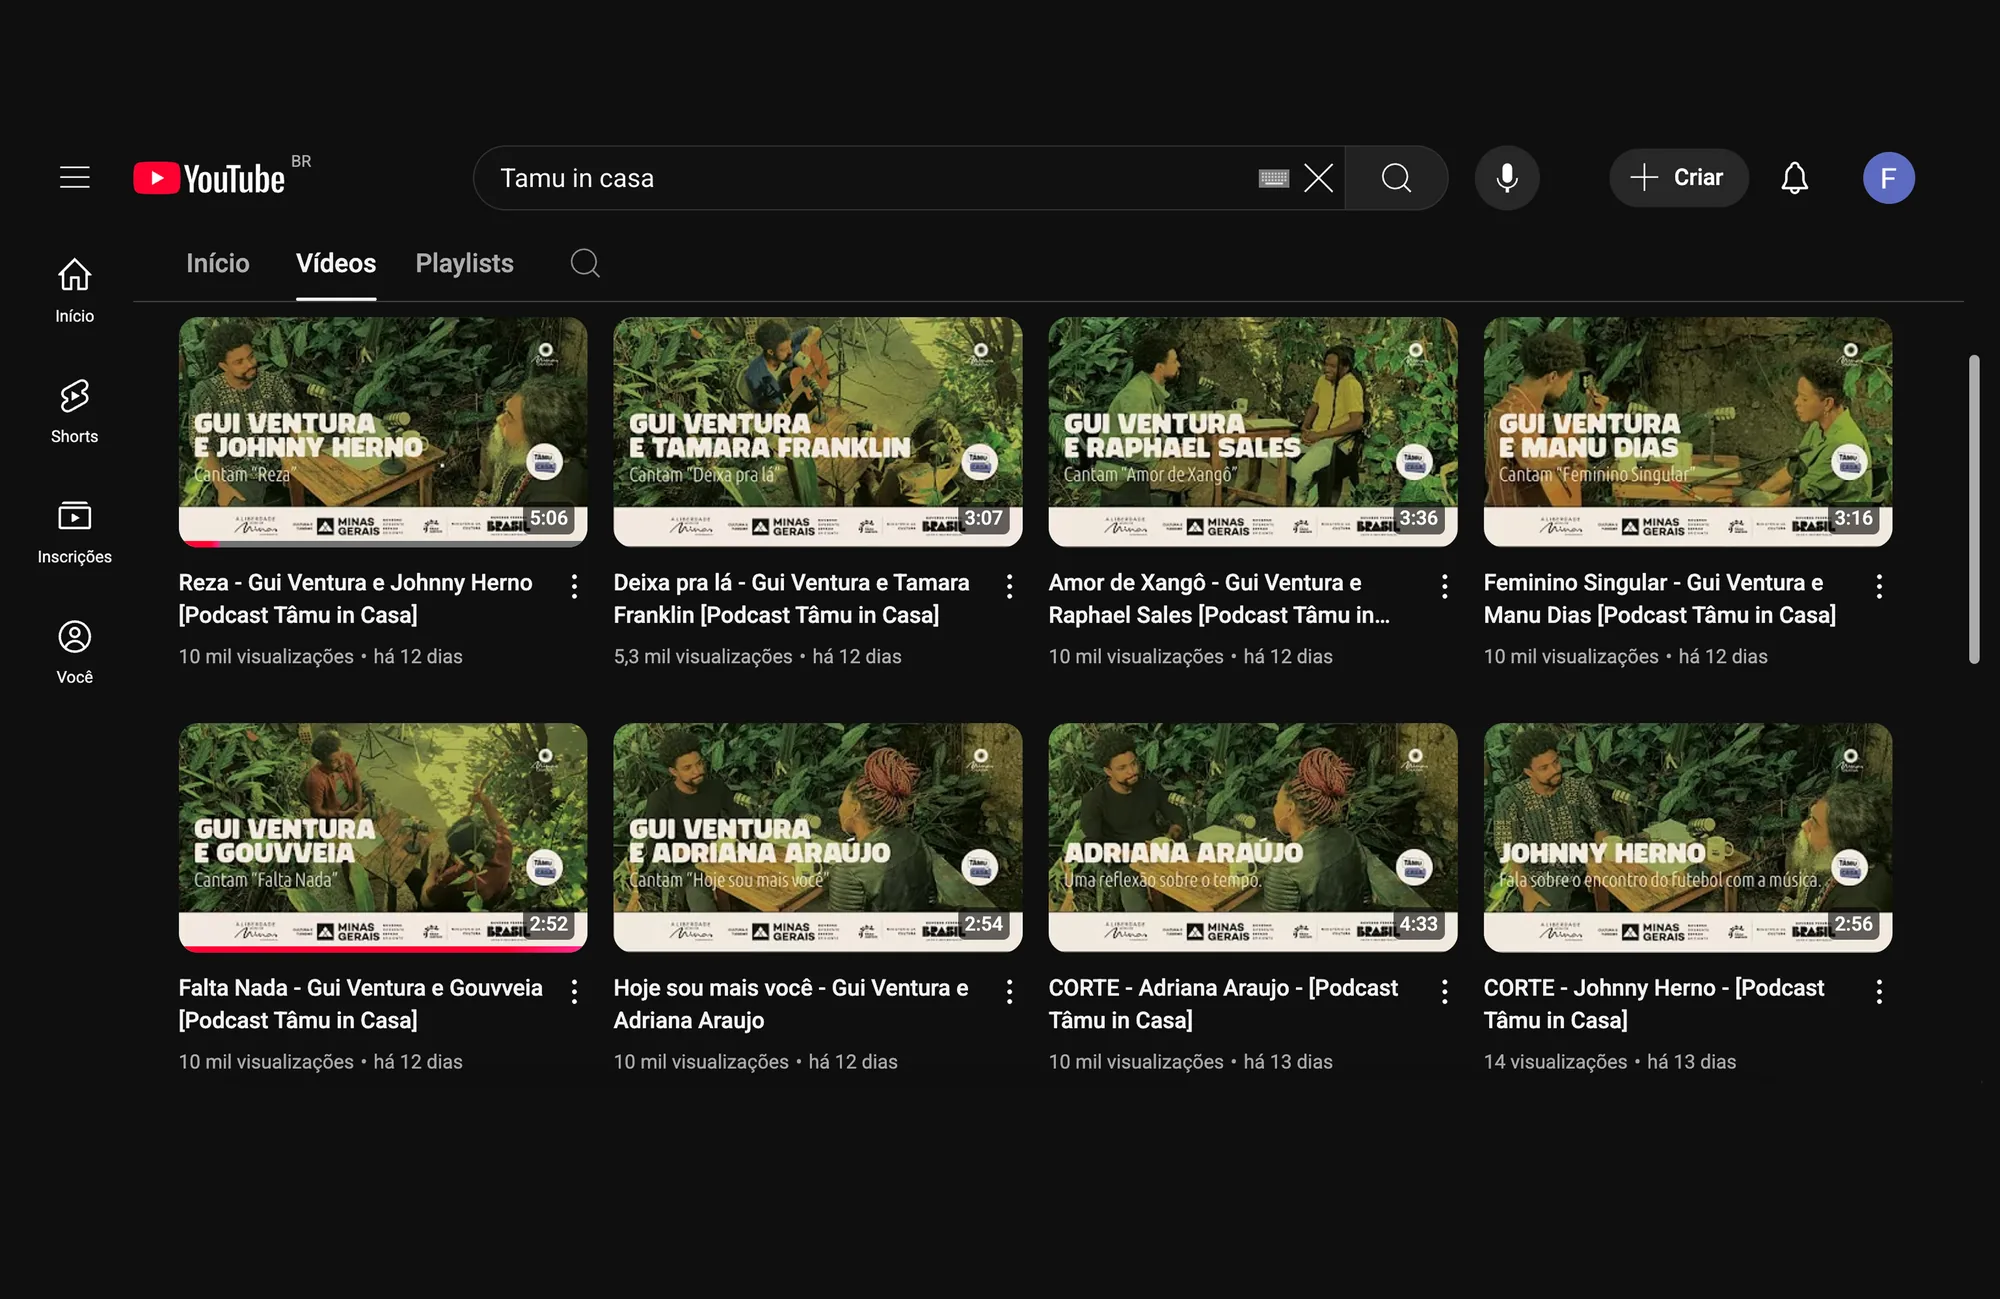Open the account avatar F
2000x1299 pixels.
tap(1888, 178)
